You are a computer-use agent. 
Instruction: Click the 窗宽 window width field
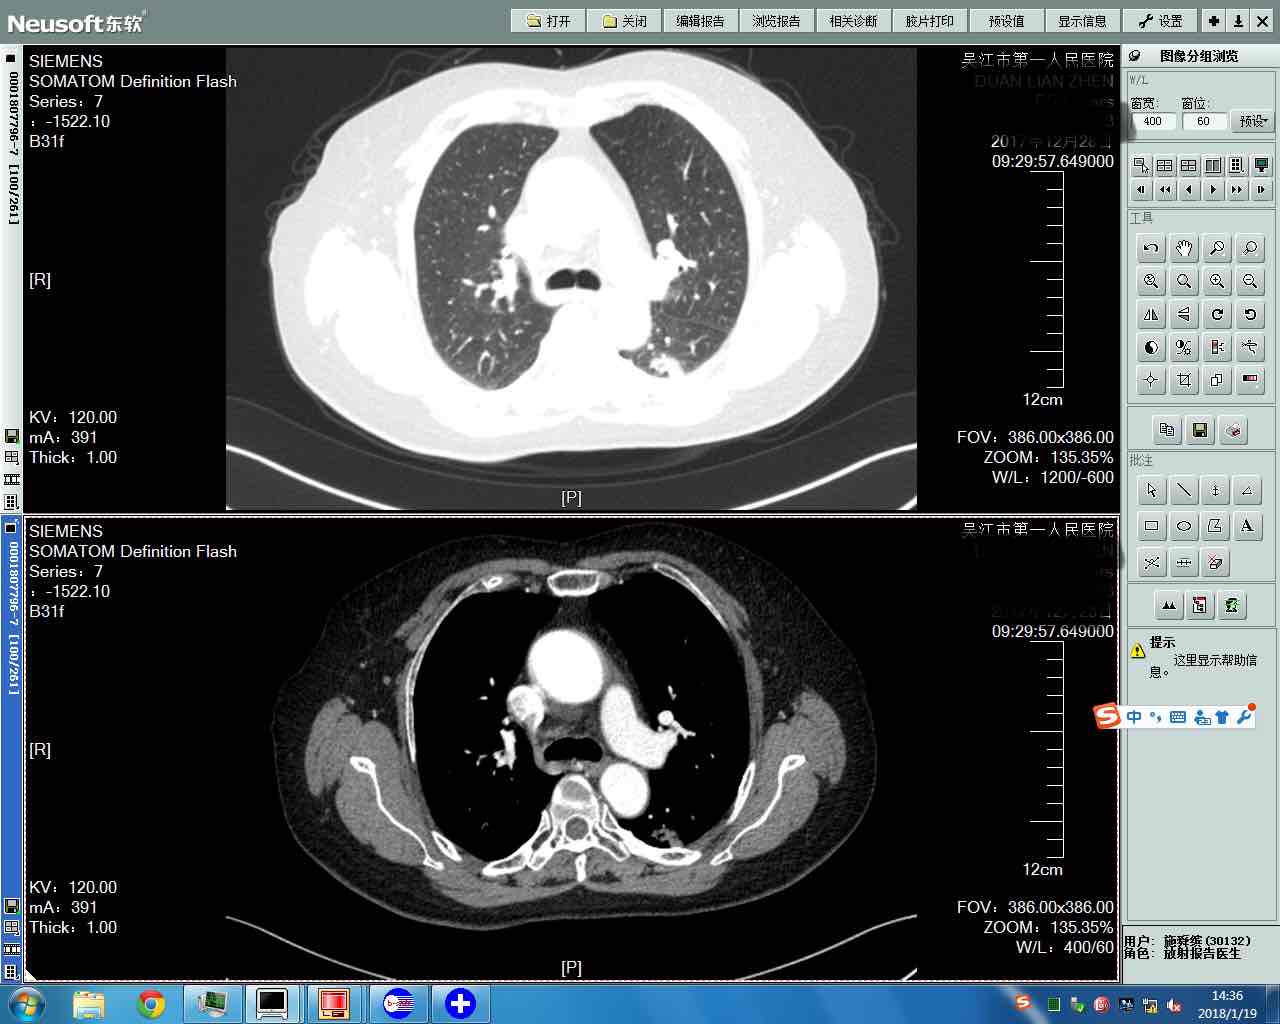(1153, 121)
